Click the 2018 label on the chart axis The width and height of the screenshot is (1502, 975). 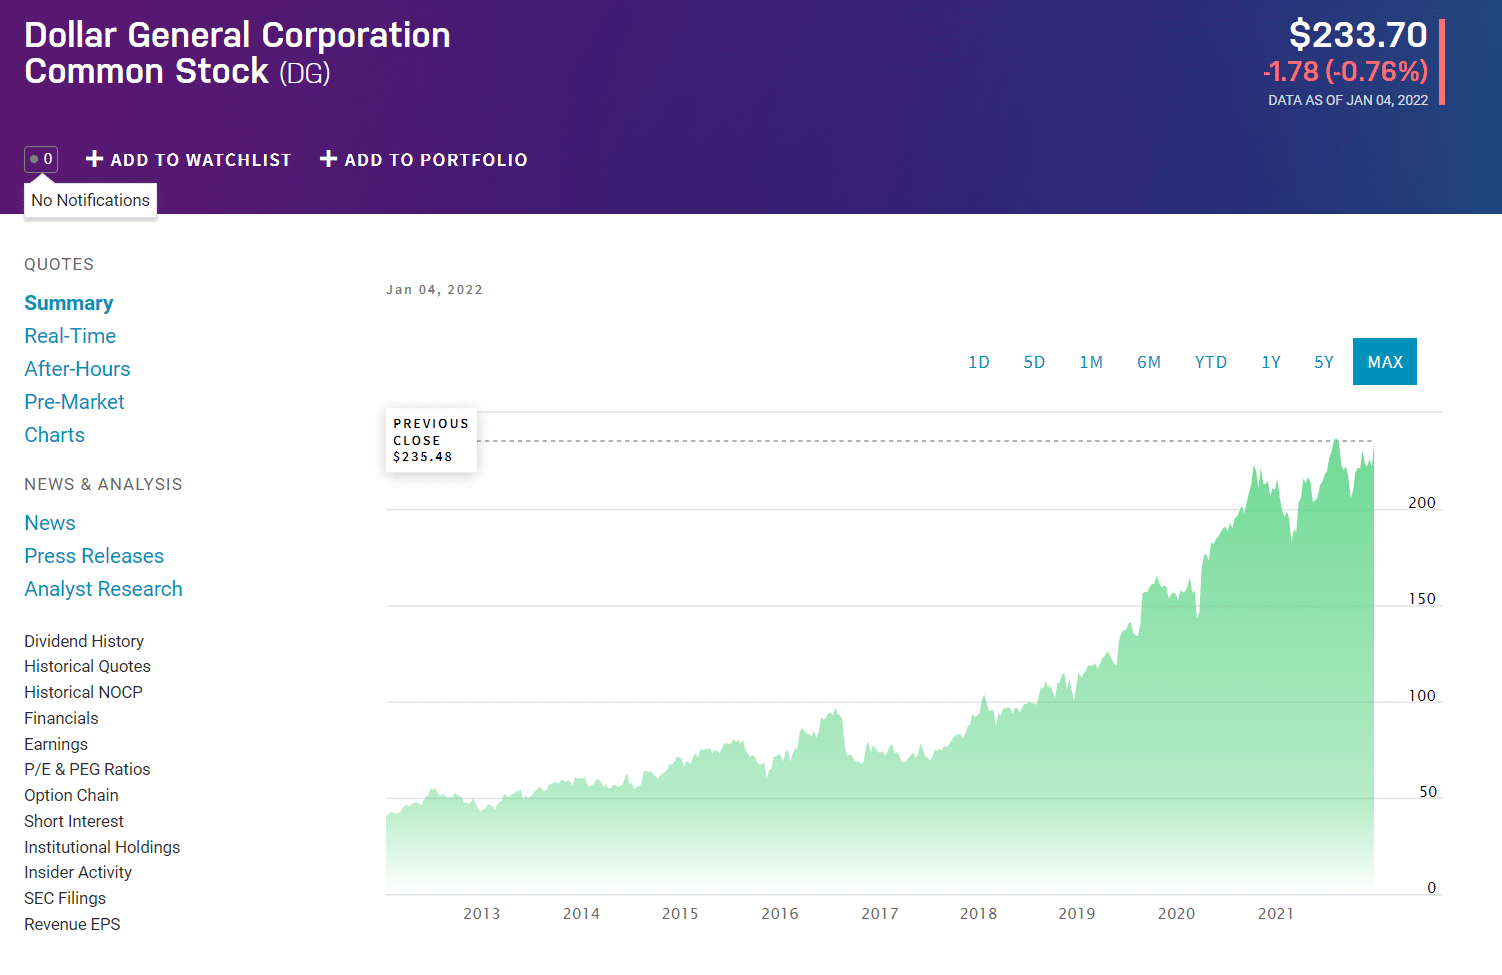[x=978, y=914]
